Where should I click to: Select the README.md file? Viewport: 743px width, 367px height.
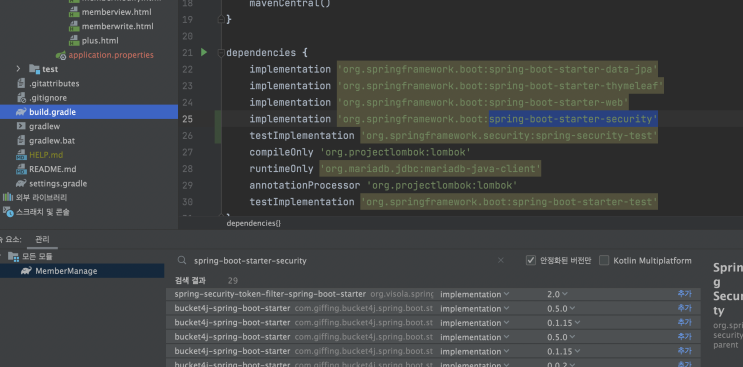53,169
